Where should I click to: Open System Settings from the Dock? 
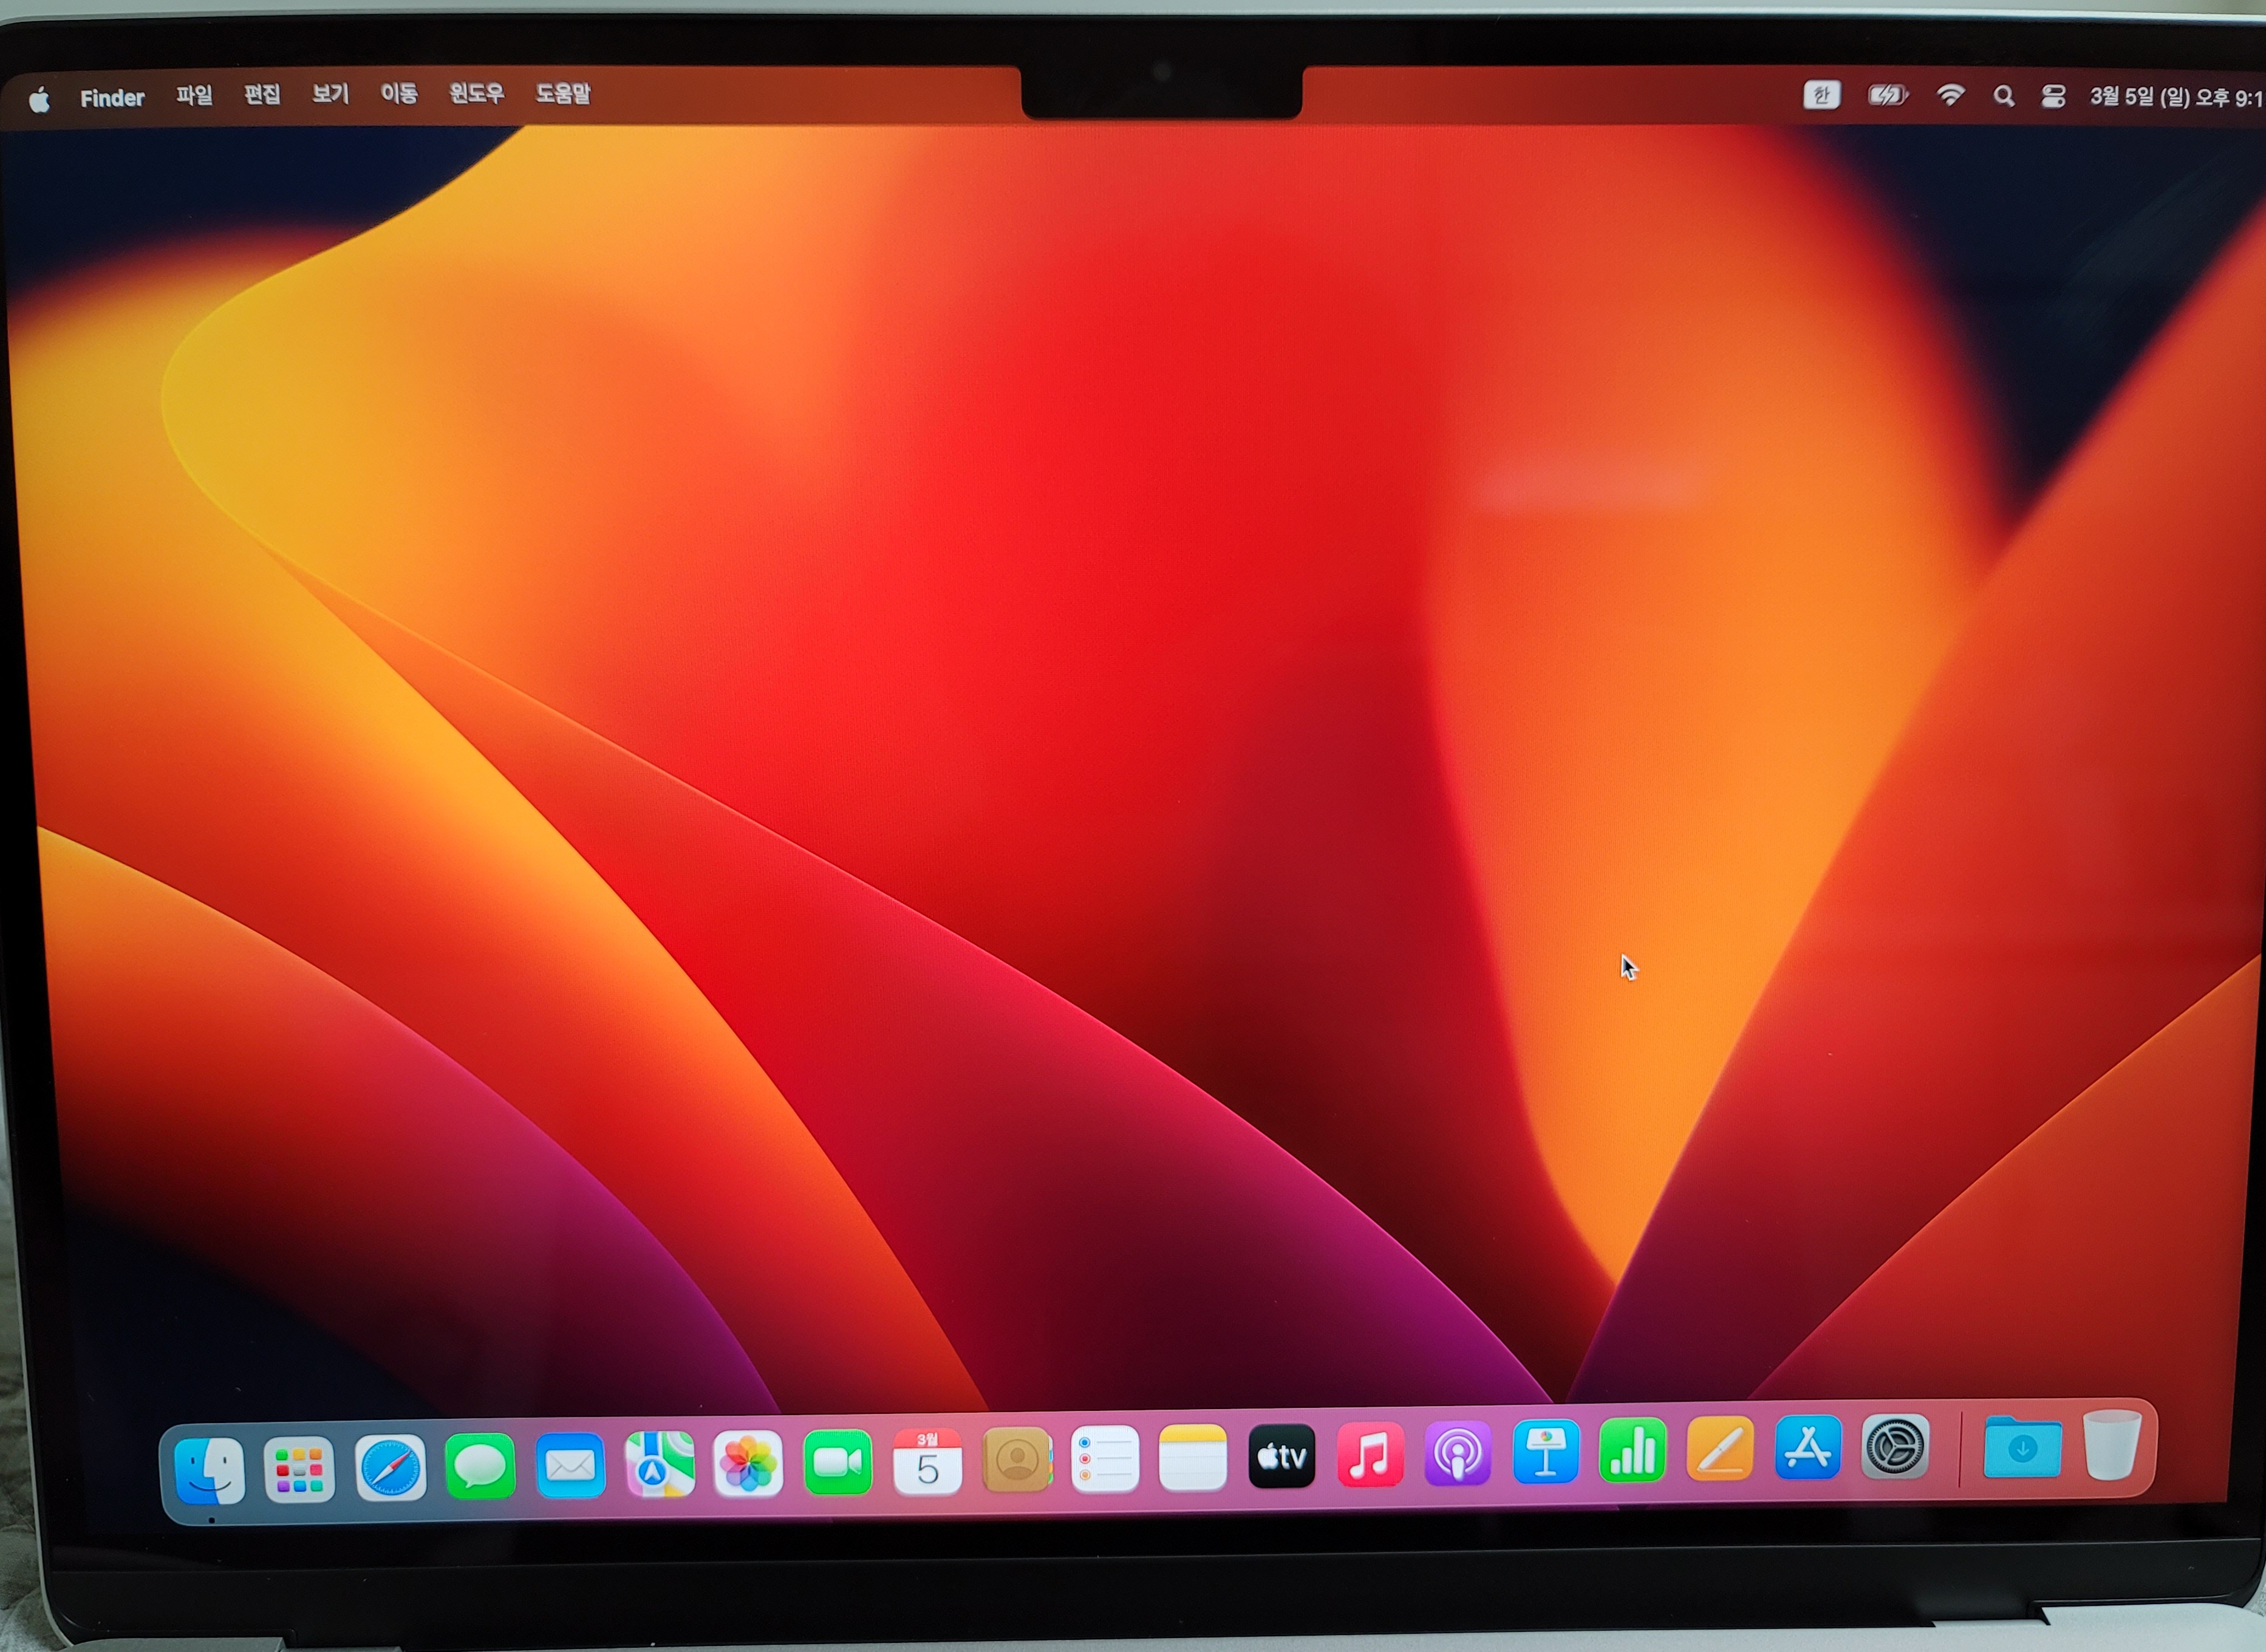click(x=1895, y=1446)
